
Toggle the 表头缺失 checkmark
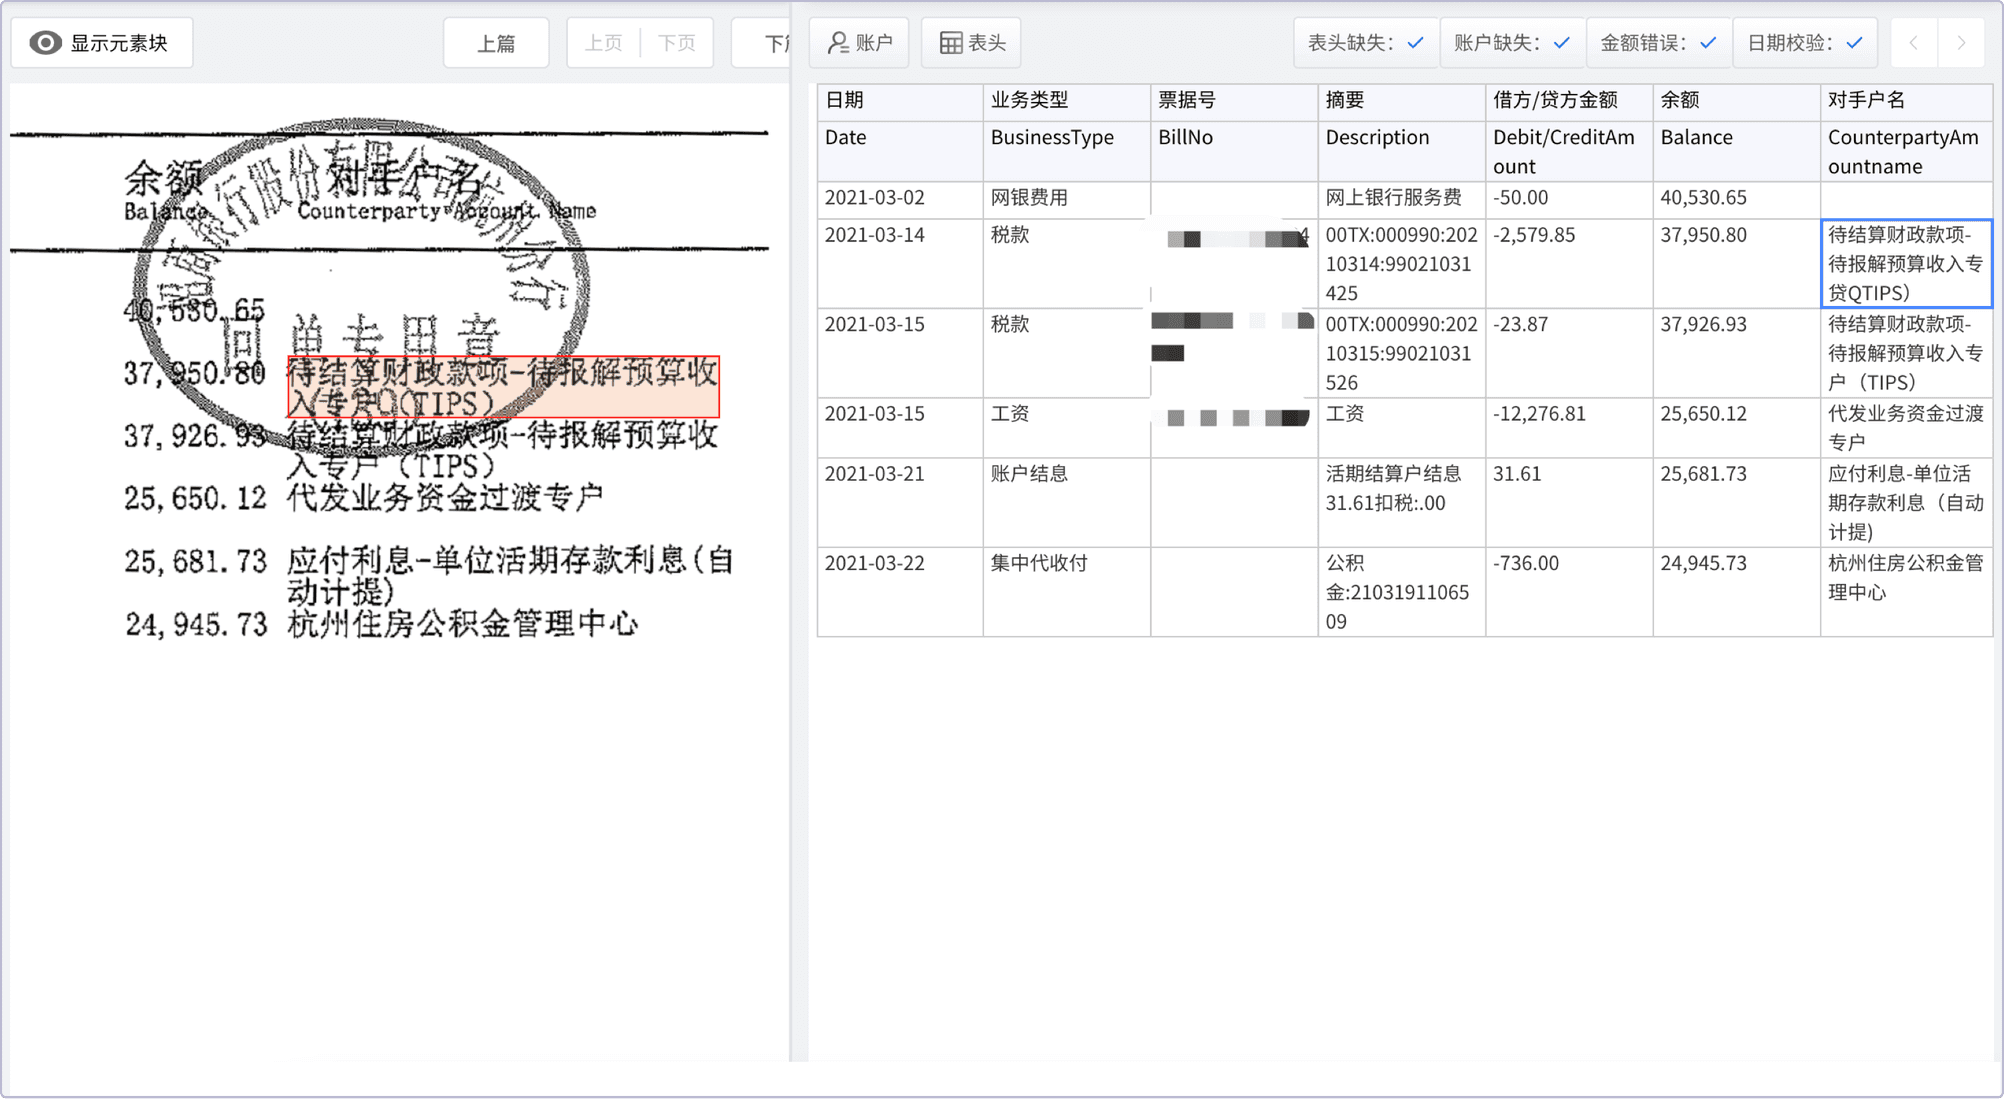[1415, 43]
